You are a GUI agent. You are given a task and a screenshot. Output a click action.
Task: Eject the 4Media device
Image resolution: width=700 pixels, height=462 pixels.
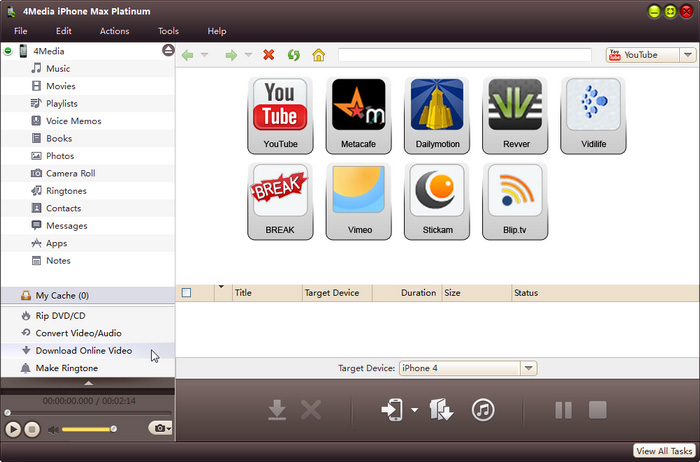click(168, 50)
